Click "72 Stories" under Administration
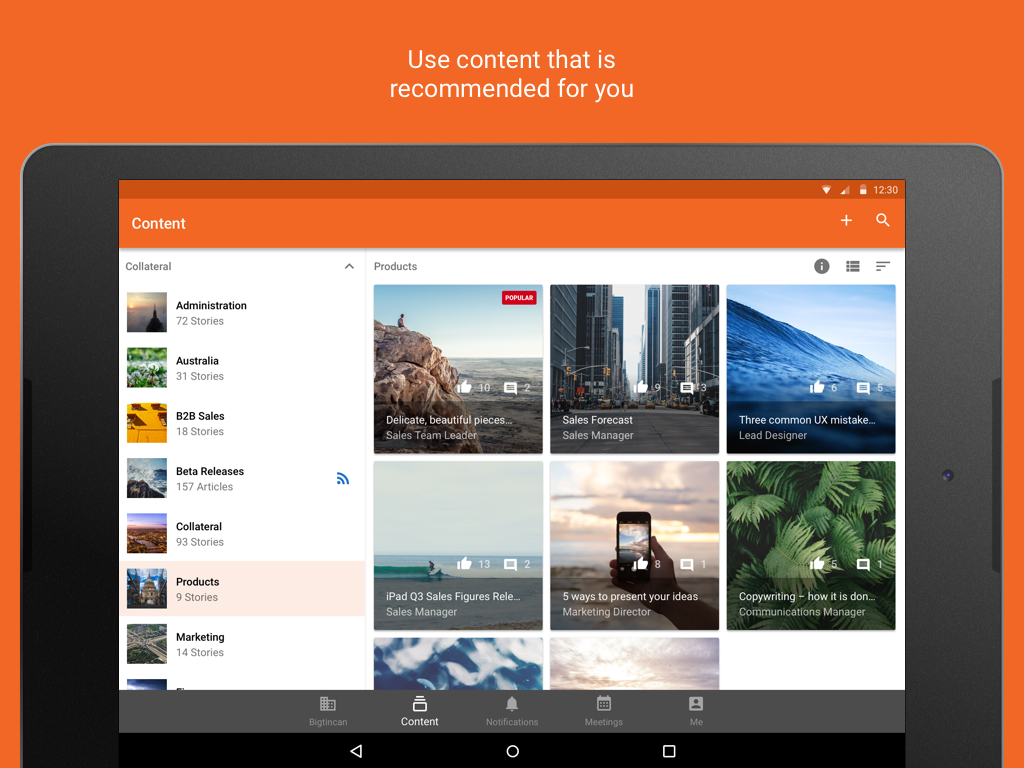This screenshot has height=768, width=1024. (200, 321)
